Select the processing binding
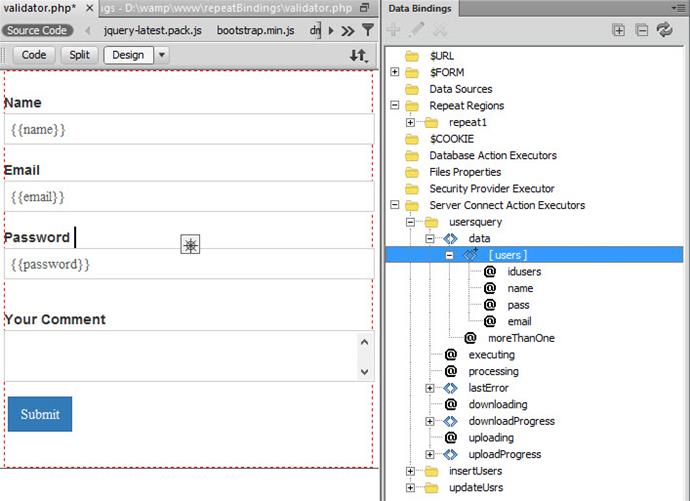Image resolution: width=690 pixels, height=501 pixels. pos(493,371)
